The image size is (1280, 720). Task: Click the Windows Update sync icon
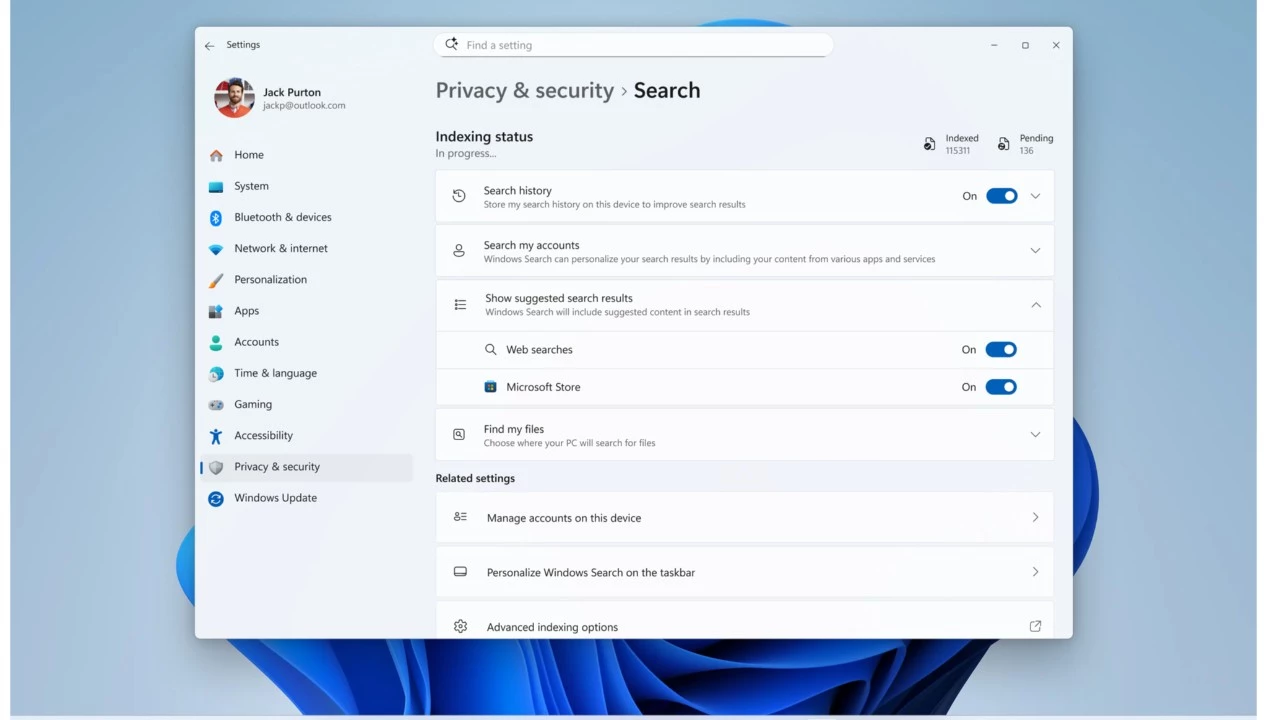click(216, 498)
